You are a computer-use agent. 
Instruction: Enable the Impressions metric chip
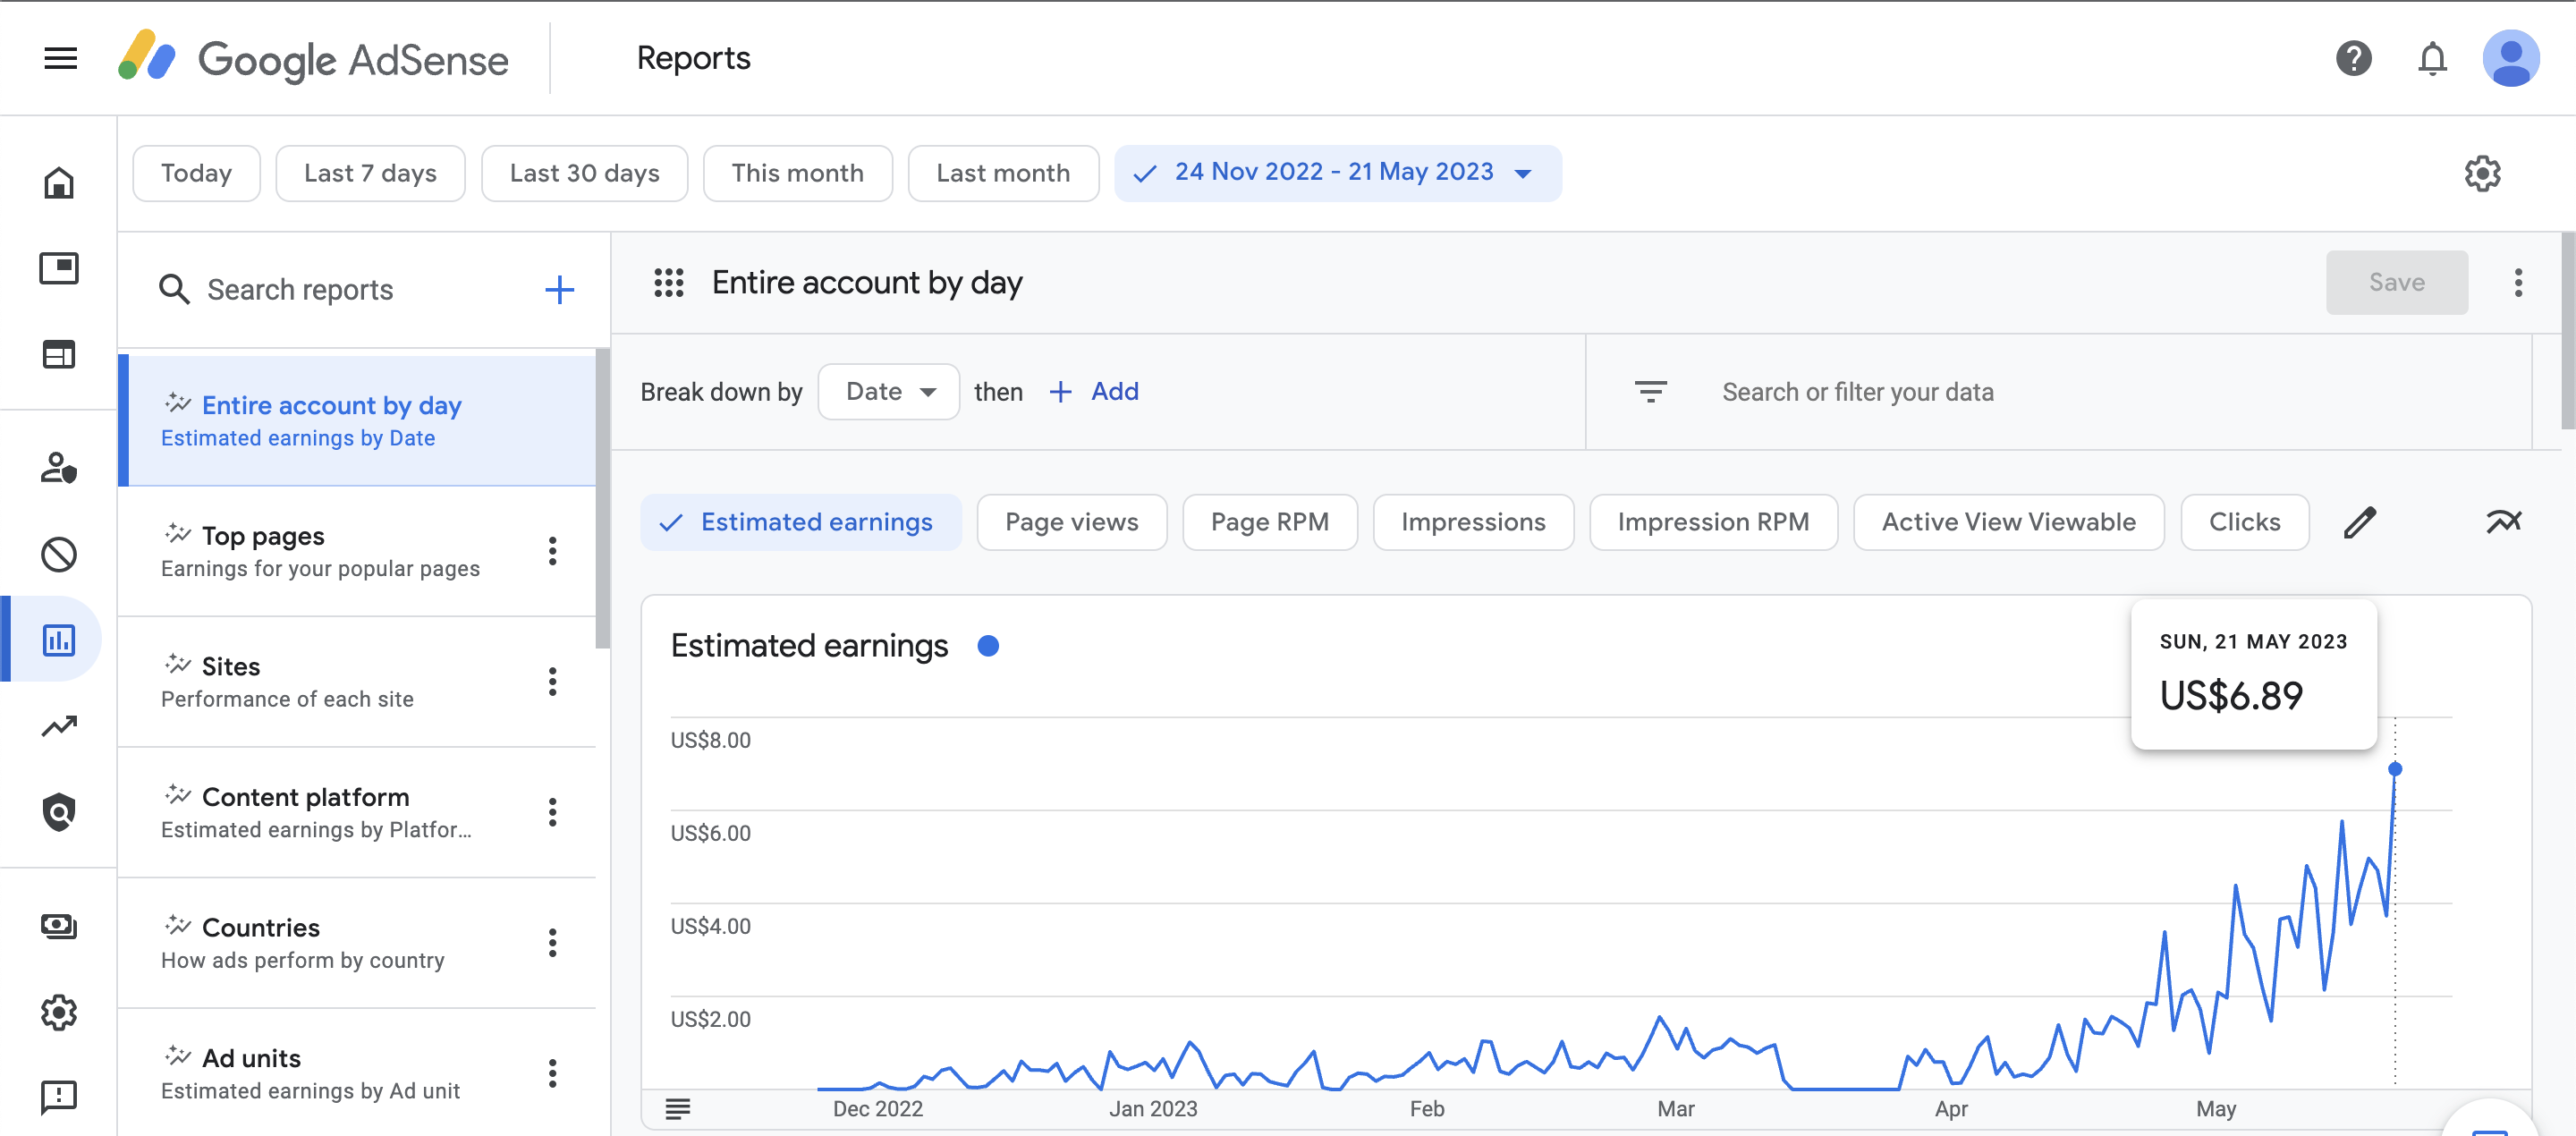pos(1473,522)
